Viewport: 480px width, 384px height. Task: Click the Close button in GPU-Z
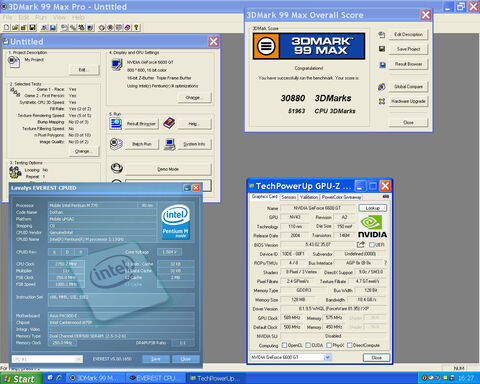[x=376, y=357]
